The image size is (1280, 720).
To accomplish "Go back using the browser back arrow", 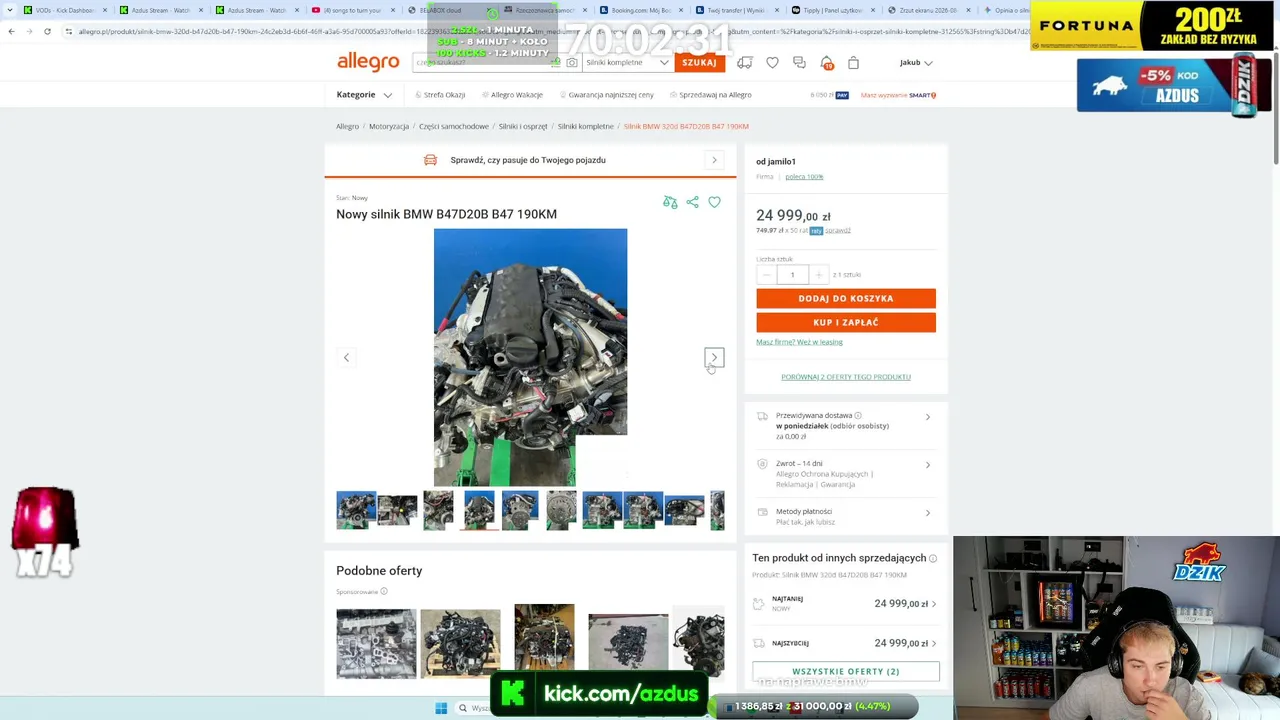I will (11, 31).
